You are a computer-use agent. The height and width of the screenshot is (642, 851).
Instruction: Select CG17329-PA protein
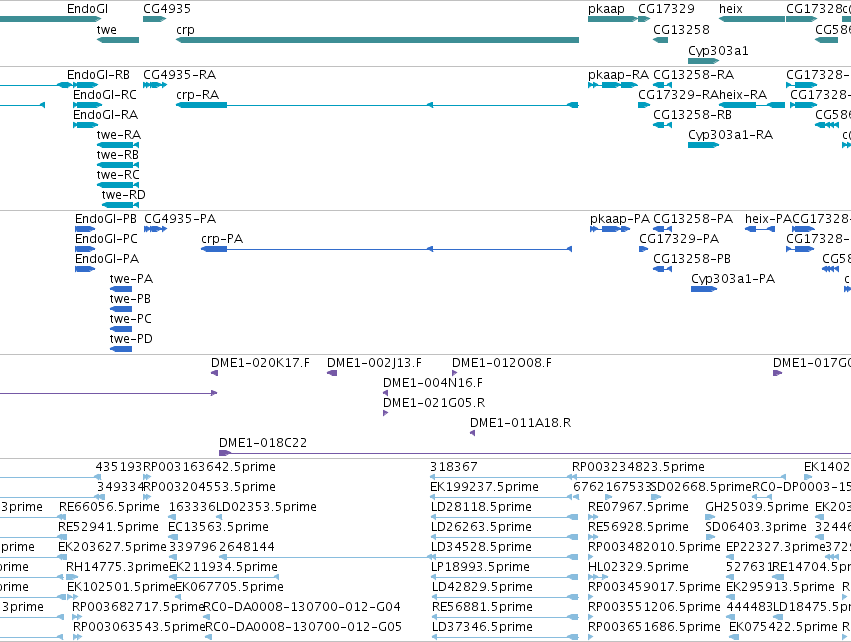tap(644, 249)
